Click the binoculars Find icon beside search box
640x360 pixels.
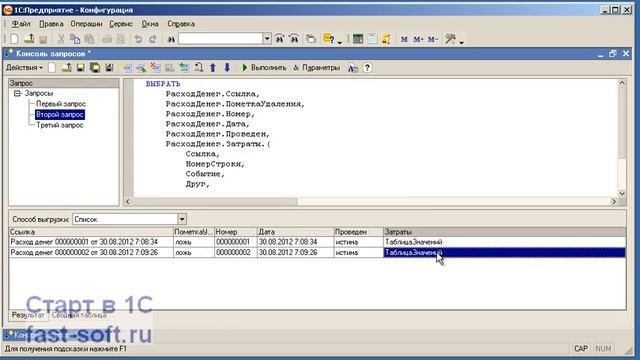pos(171,39)
